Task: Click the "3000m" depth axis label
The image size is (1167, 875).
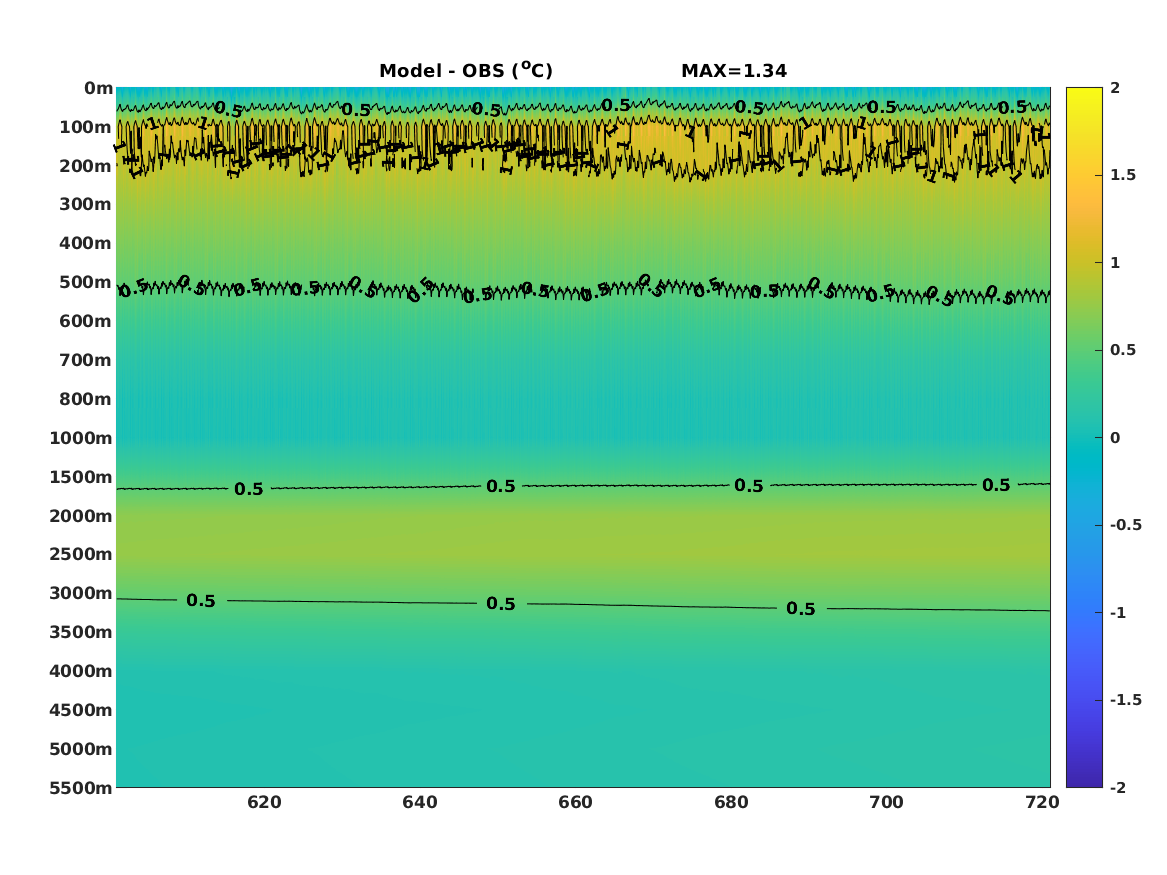Action: click(81, 593)
